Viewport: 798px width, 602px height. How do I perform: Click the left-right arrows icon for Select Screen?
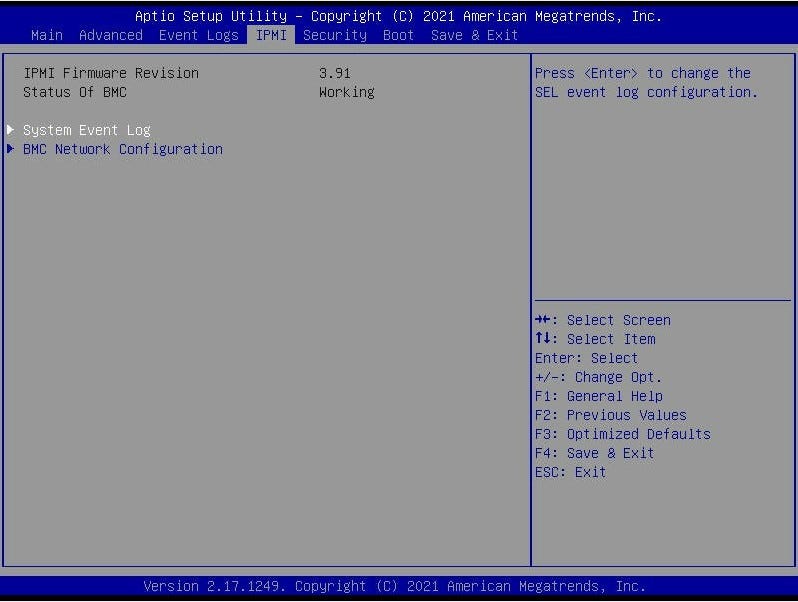click(543, 320)
